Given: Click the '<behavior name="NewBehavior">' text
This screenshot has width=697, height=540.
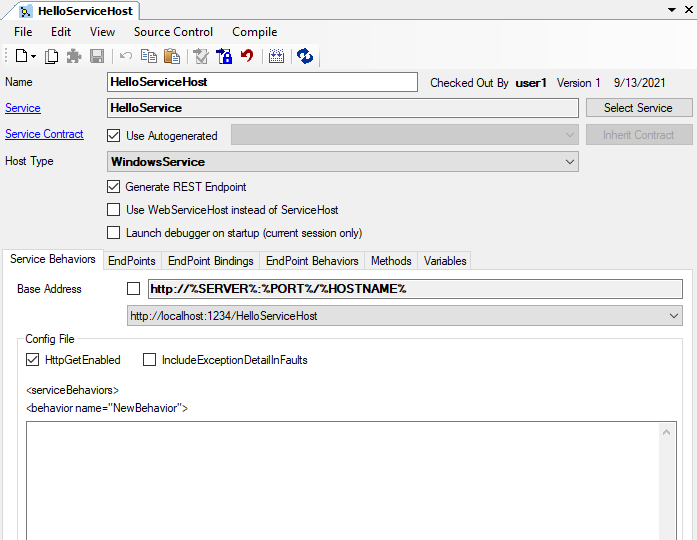Looking at the screenshot, I should (x=107, y=408).
